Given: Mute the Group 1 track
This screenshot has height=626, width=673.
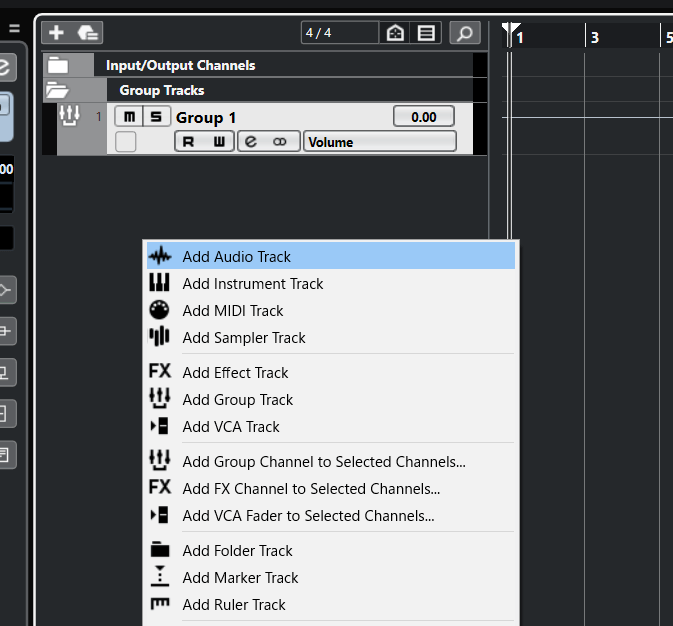Looking at the screenshot, I should click(129, 117).
